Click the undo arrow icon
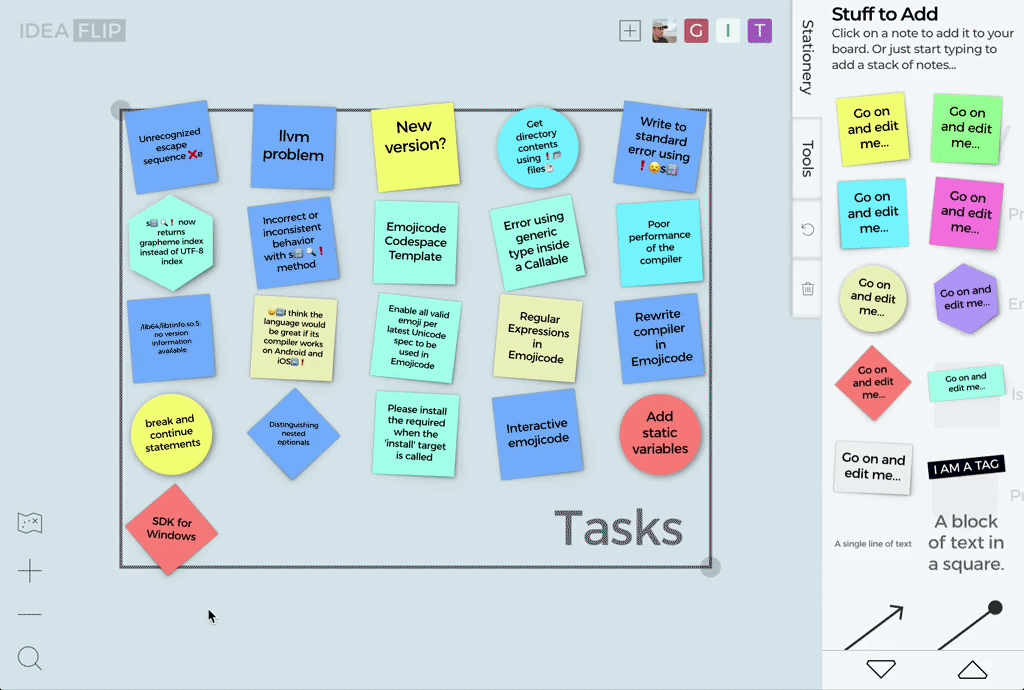Image resolution: width=1024 pixels, height=690 pixels. pyautogui.click(x=808, y=229)
